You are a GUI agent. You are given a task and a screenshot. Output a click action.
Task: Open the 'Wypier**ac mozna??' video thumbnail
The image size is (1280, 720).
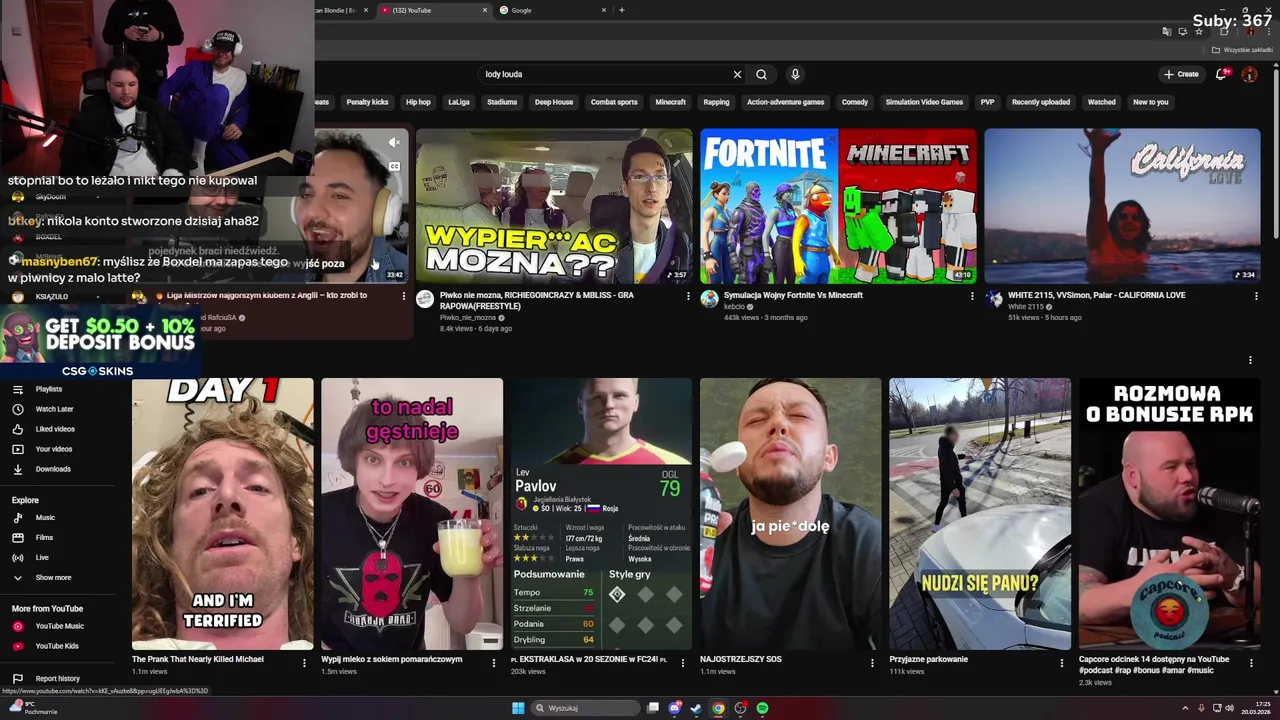pyautogui.click(x=554, y=206)
